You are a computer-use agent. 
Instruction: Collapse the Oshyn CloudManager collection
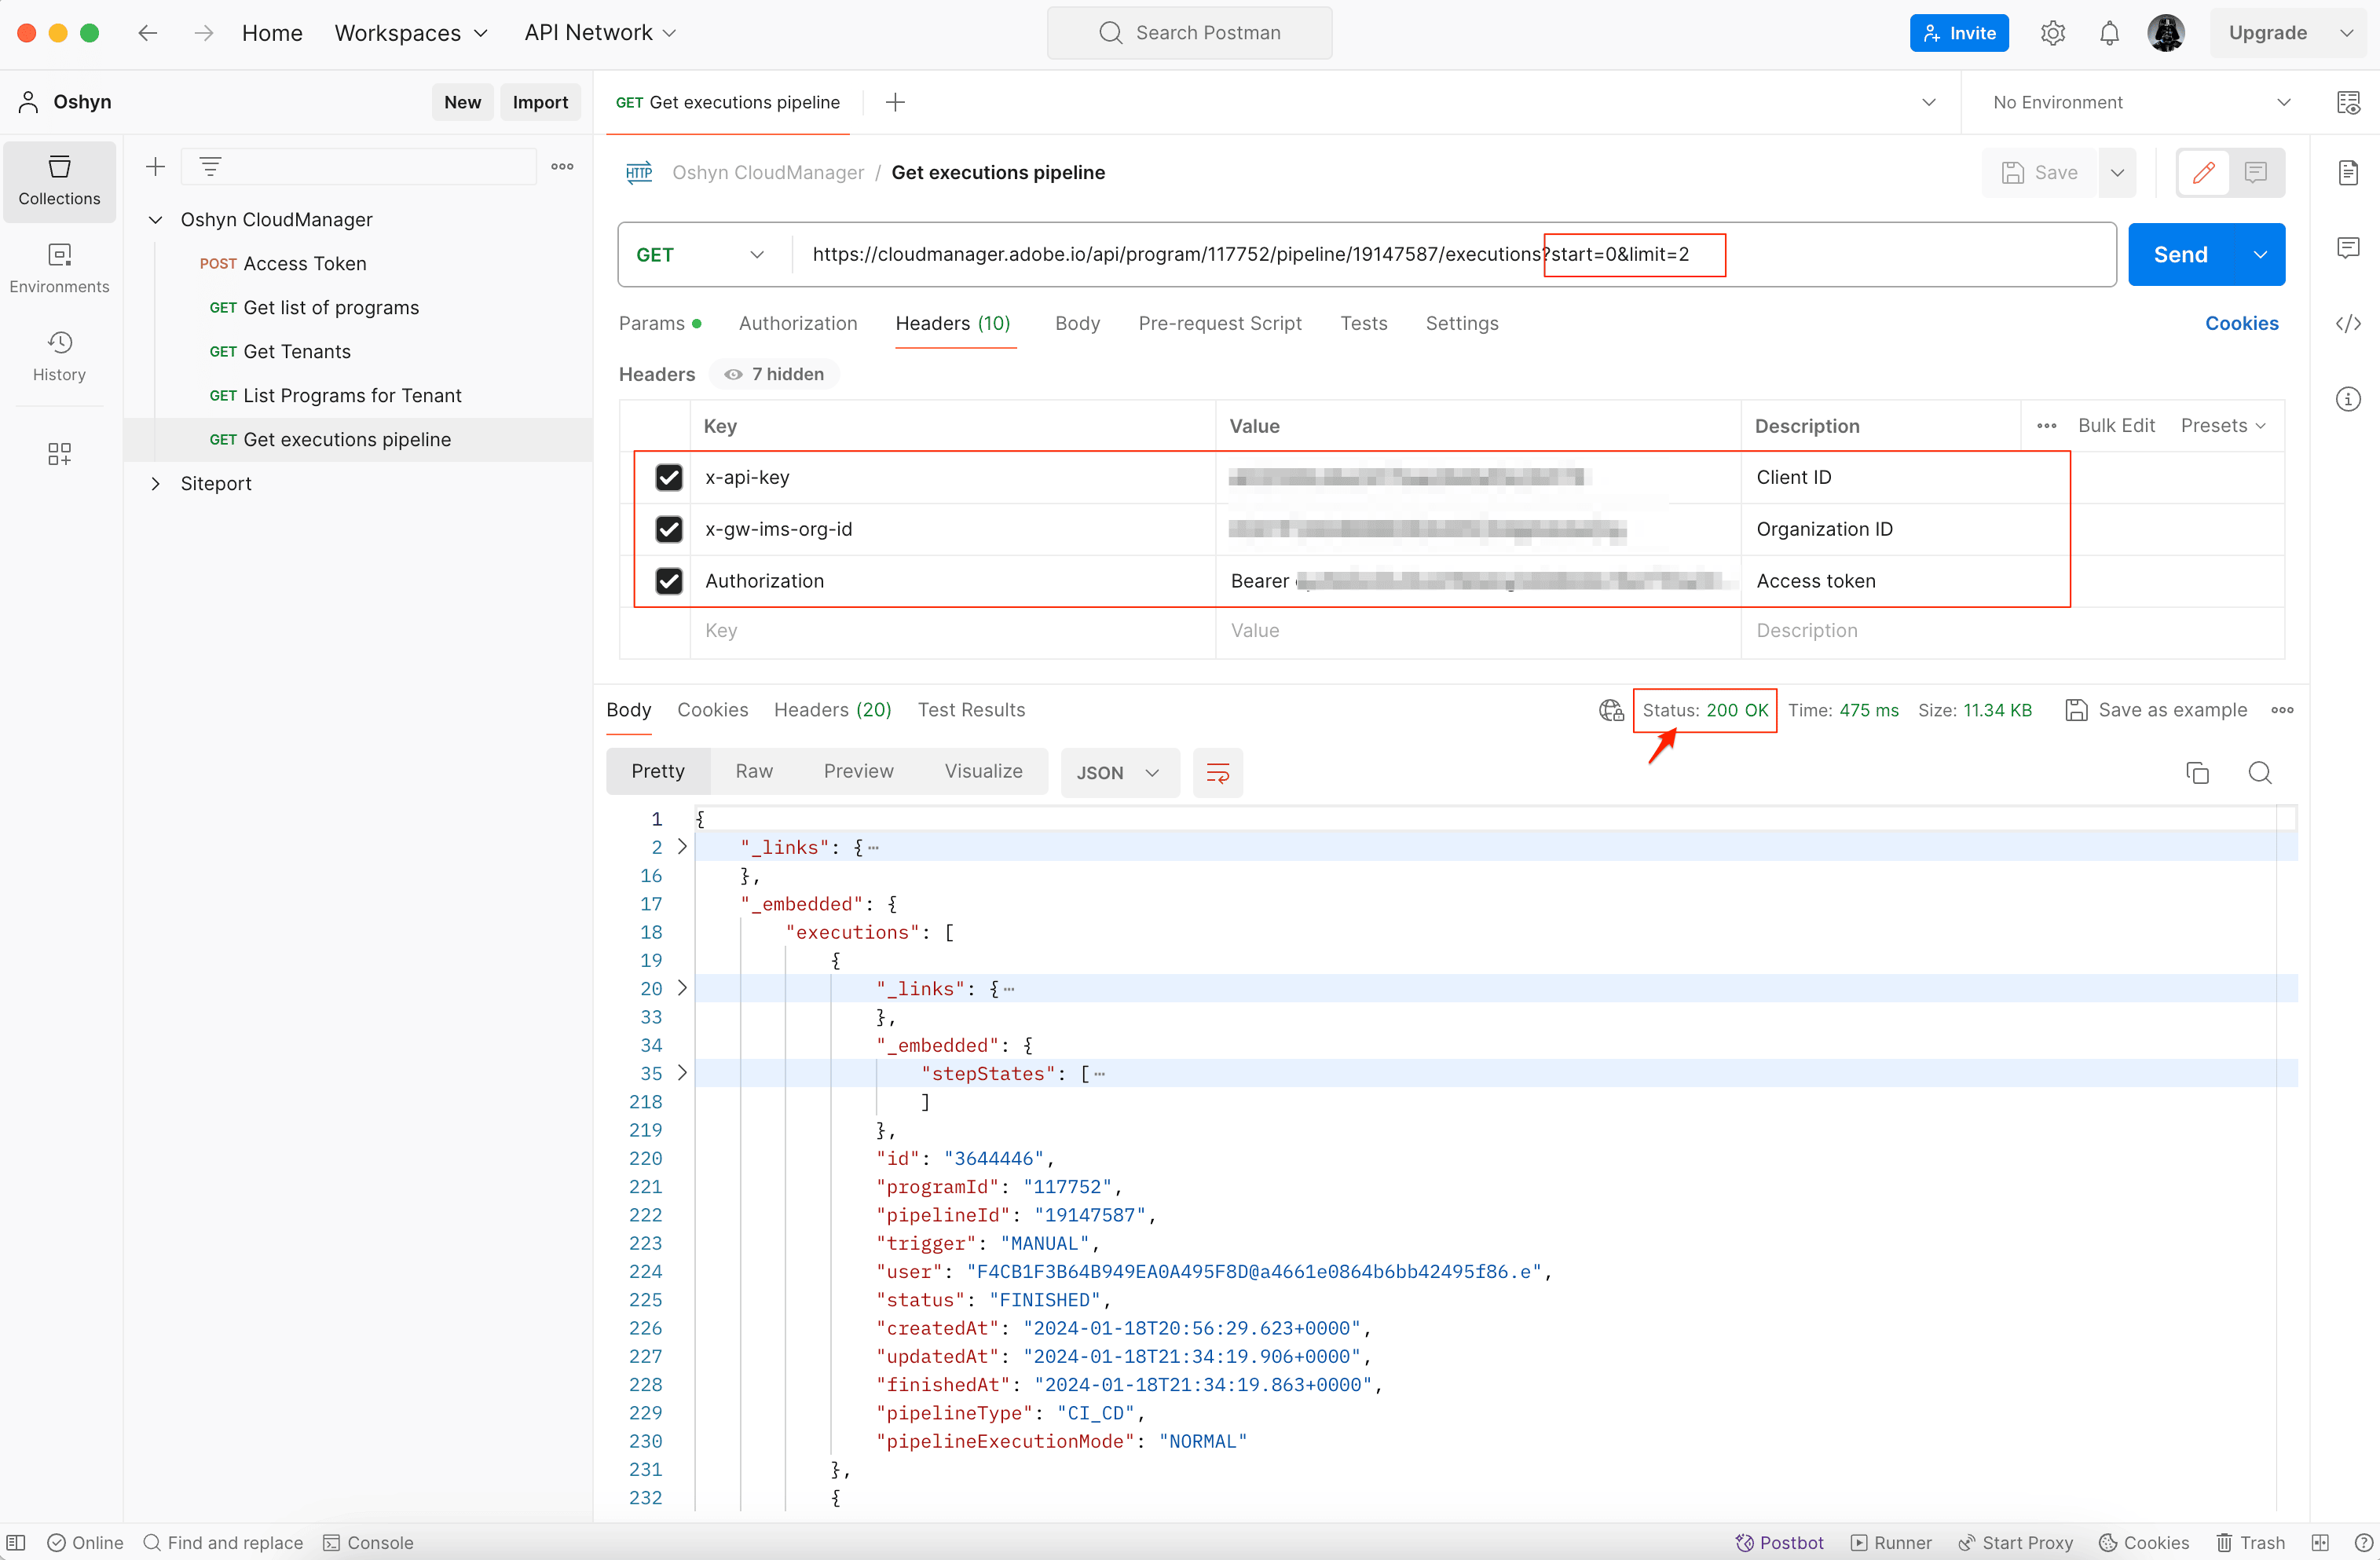155,219
